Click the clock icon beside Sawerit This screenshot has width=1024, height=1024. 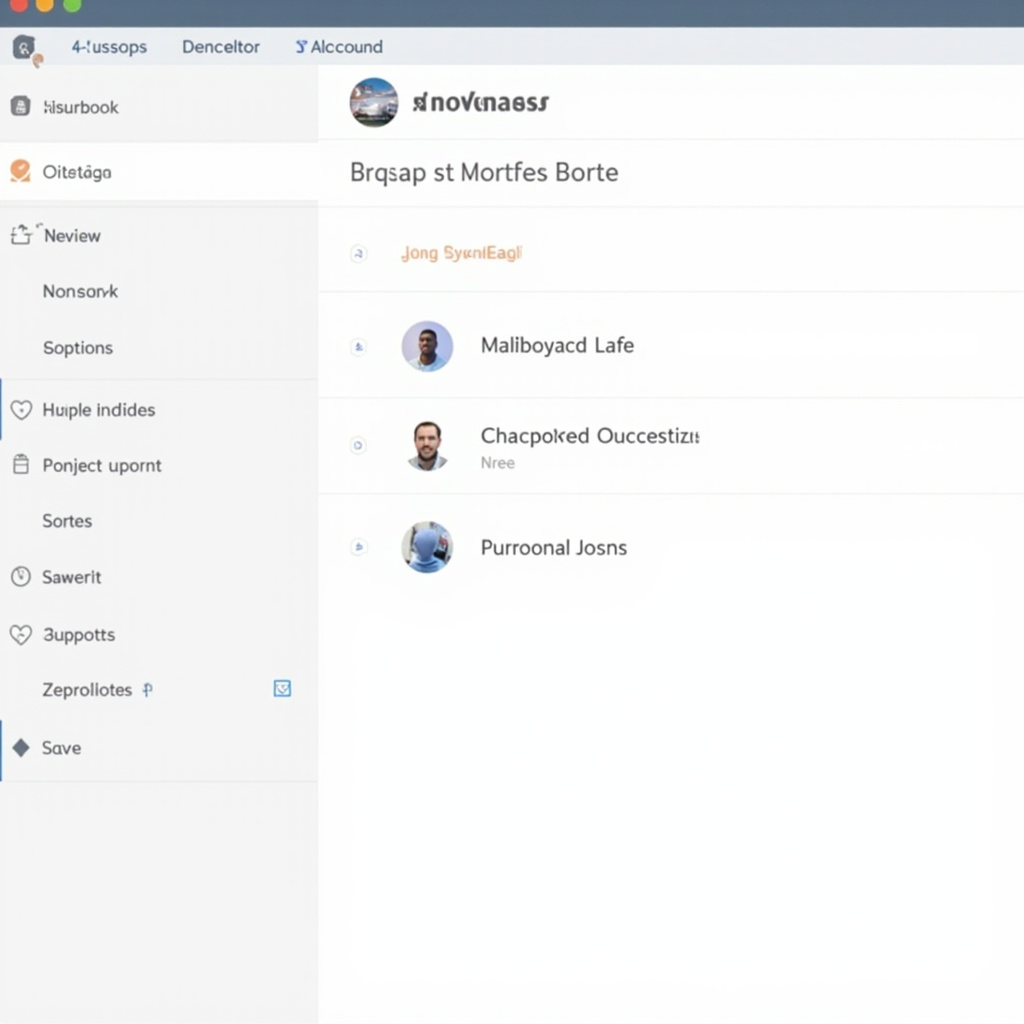pos(21,577)
